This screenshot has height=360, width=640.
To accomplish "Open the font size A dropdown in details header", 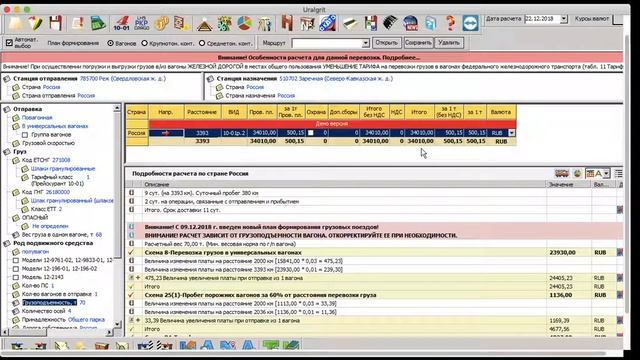I will click(606, 173).
